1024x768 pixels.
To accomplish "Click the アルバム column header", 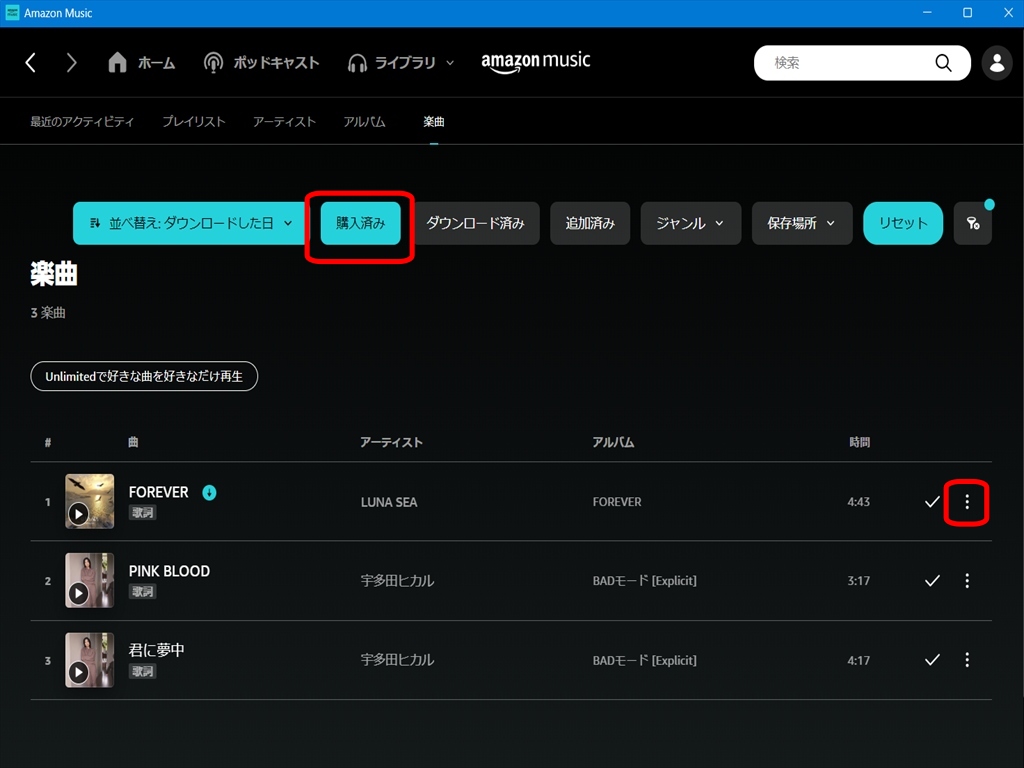I will coord(613,442).
